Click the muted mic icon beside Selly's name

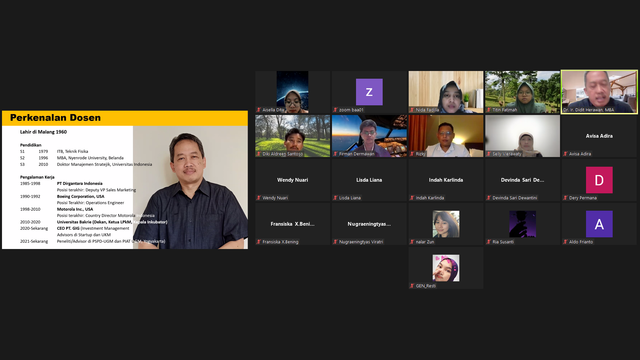pos(489,154)
